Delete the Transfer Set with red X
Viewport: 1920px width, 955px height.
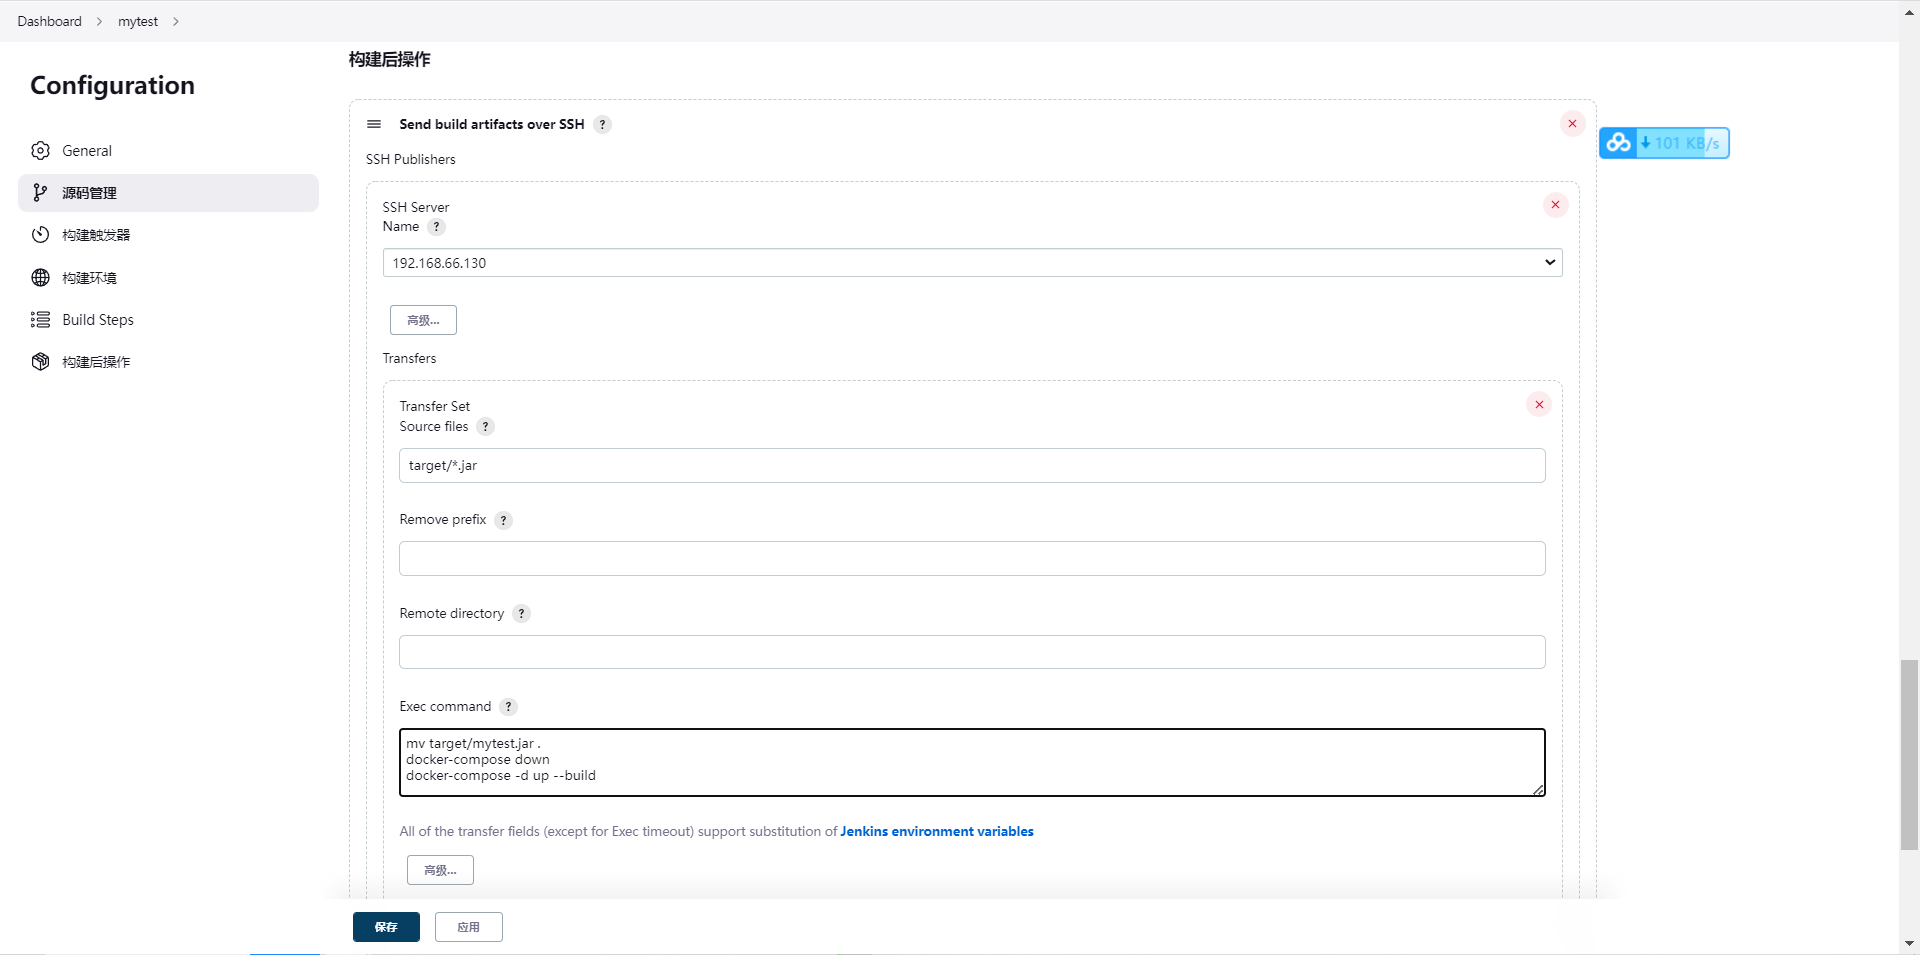pyautogui.click(x=1539, y=405)
